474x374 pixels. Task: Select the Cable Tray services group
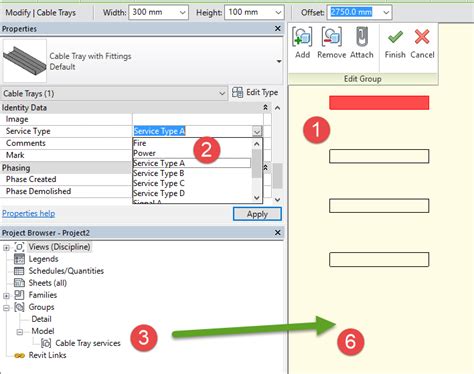(x=88, y=343)
